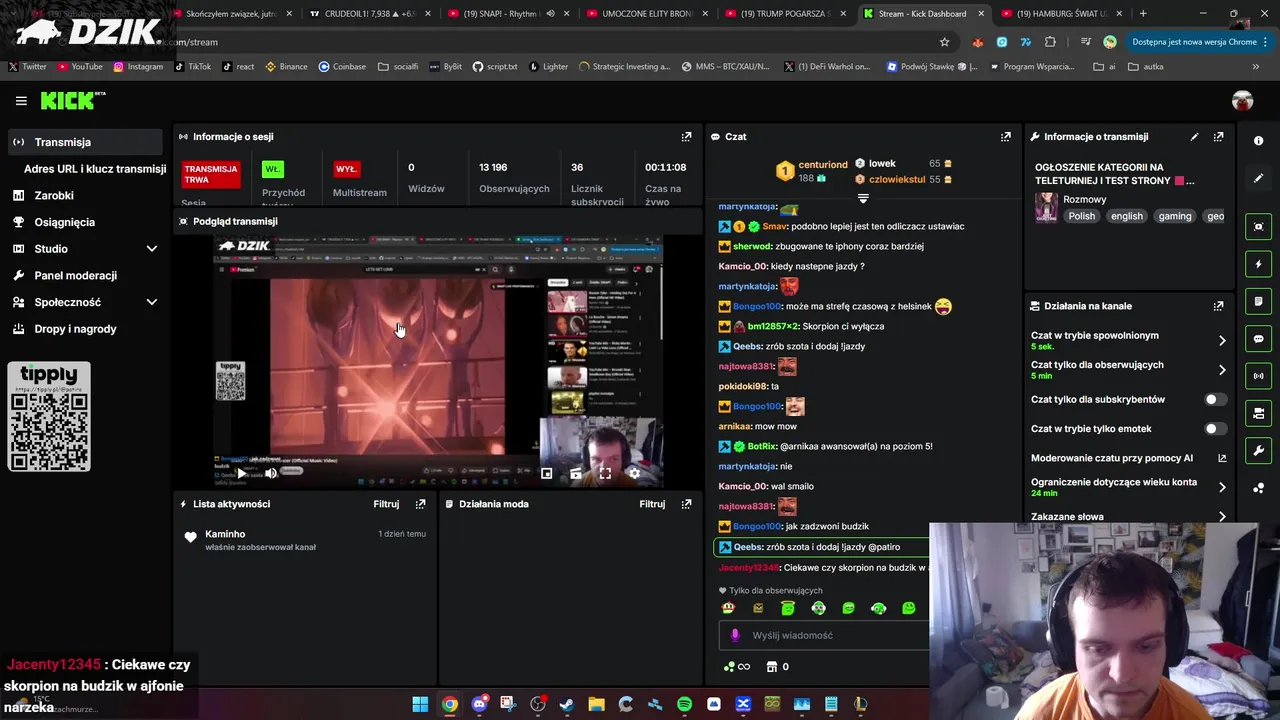Click the three-dots icon at the bottom of the right rail
1280x720 pixels.
pyautogui.click(x=1259, y=488)
